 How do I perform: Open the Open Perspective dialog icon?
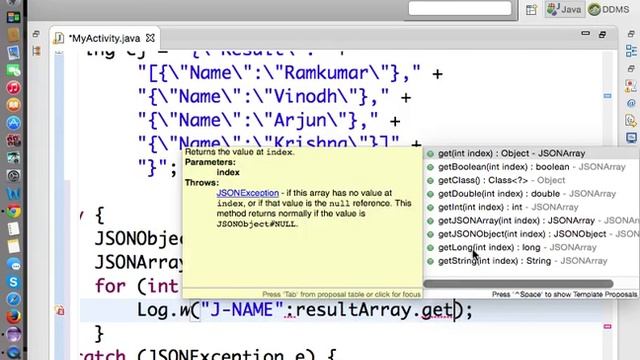pos(531,10)
